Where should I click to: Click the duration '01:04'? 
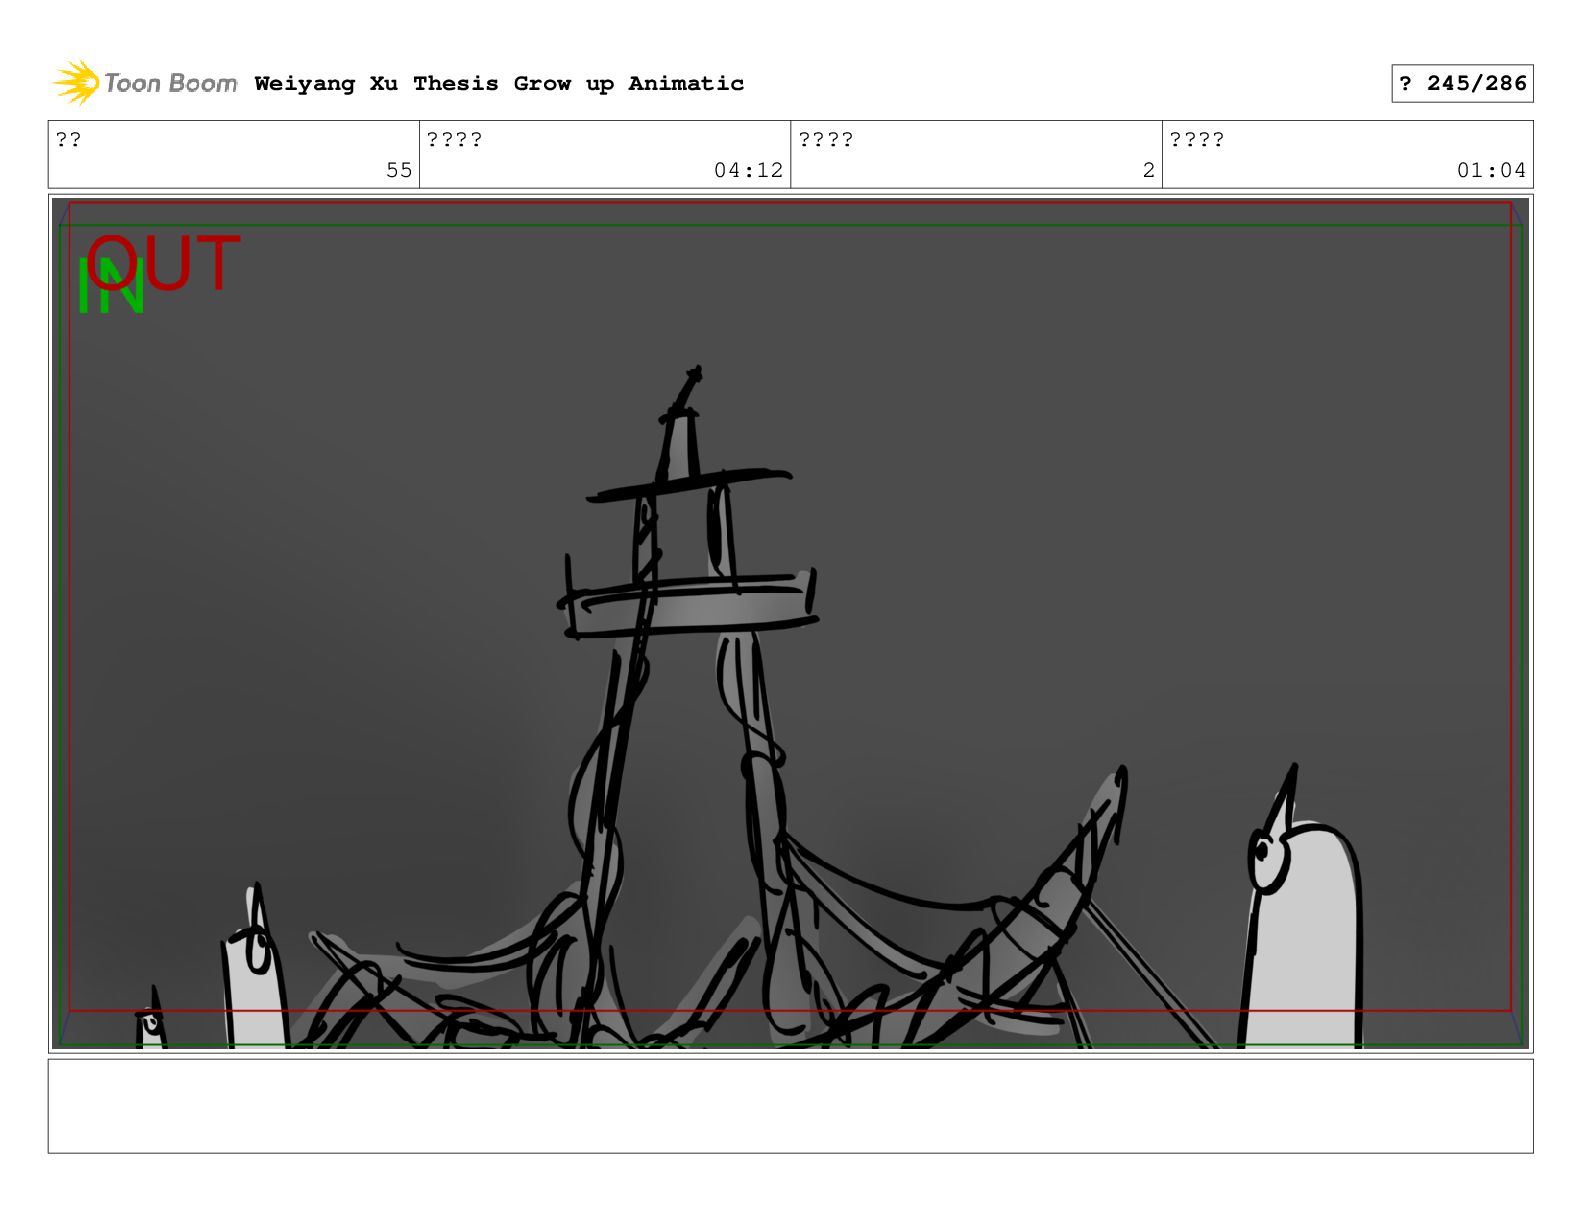[1491, 170]
